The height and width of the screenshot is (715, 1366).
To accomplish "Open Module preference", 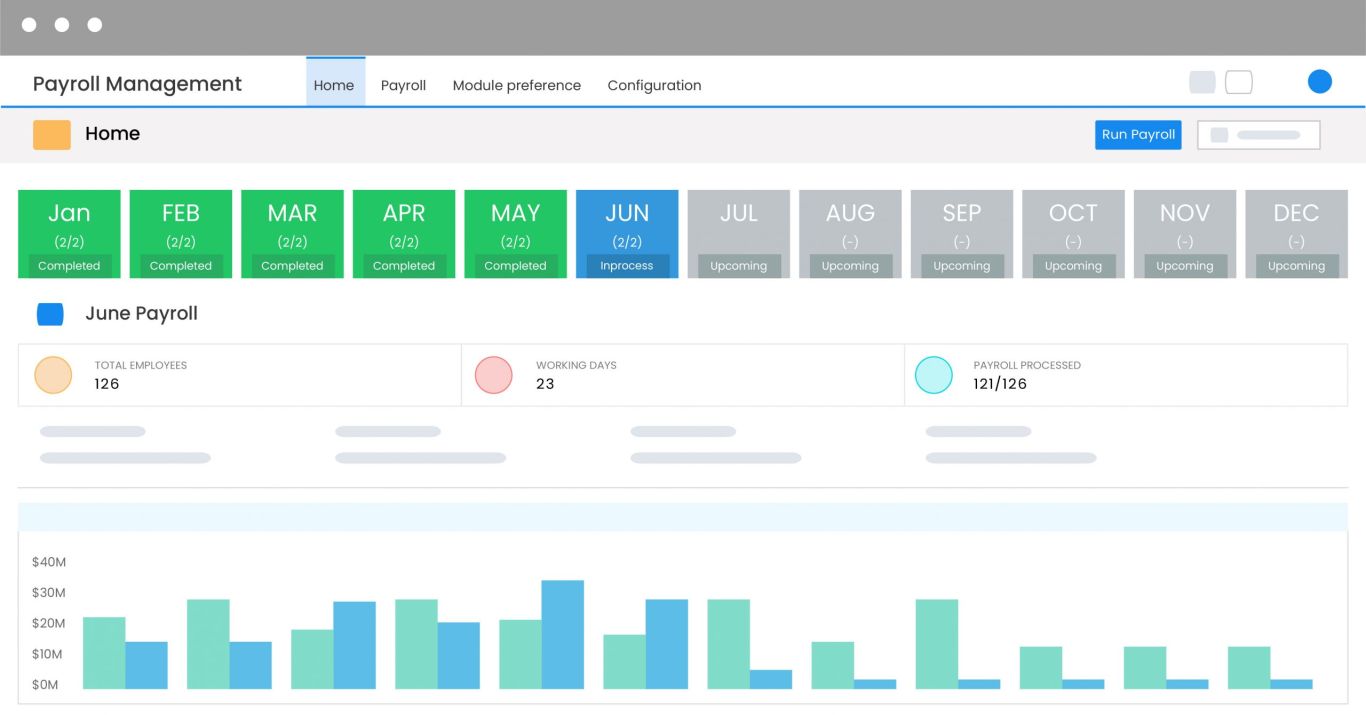I will [516, 85].
